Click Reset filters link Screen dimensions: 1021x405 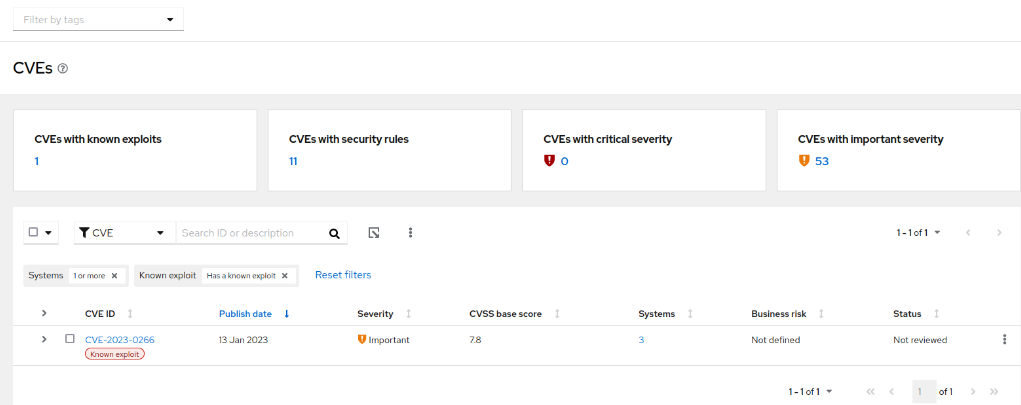pos(343,275)
